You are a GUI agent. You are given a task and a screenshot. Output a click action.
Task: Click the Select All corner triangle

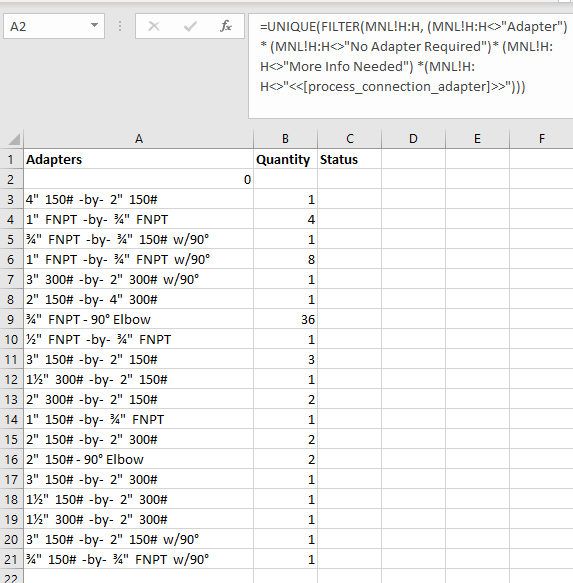click(x=13, y=139)
